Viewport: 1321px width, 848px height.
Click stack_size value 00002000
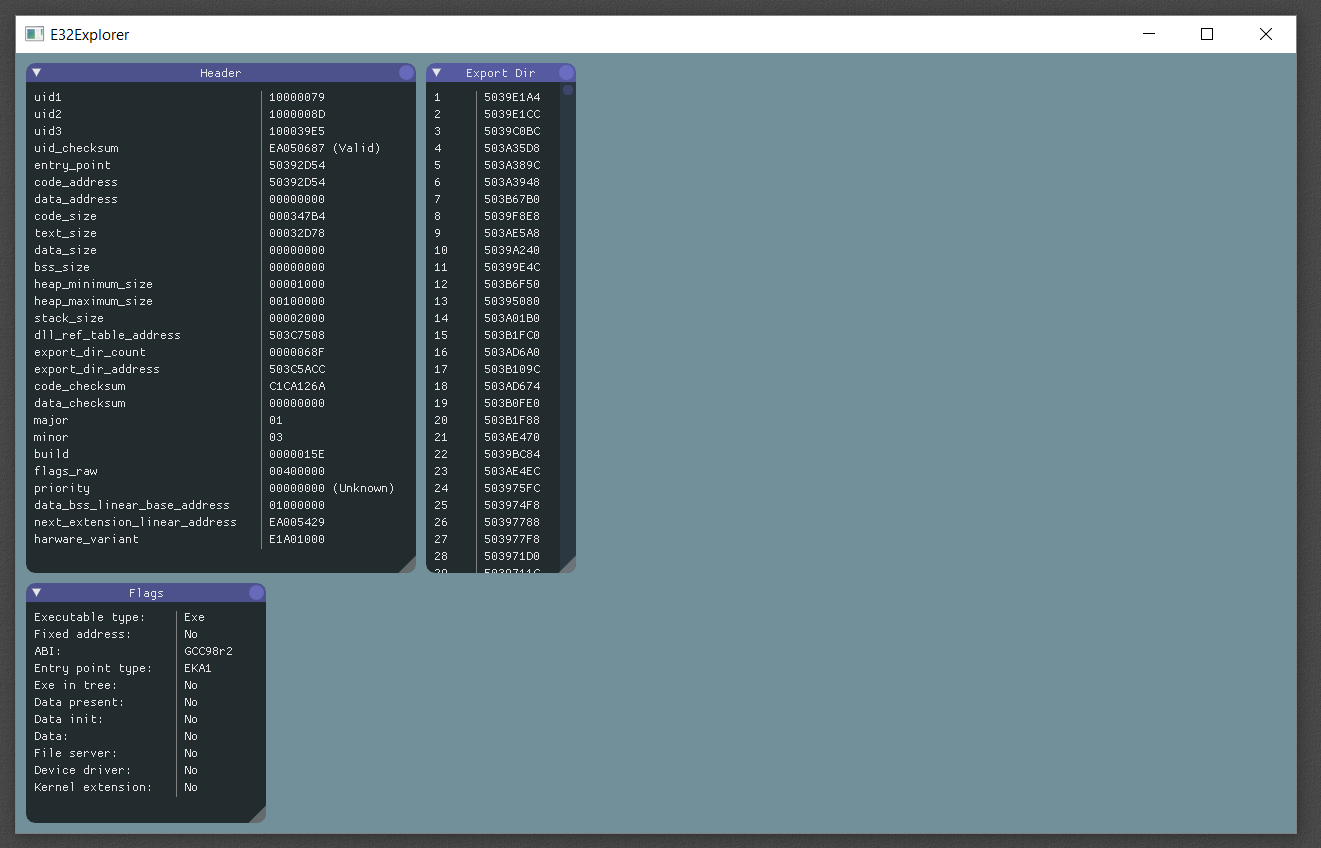click(297, 318)
